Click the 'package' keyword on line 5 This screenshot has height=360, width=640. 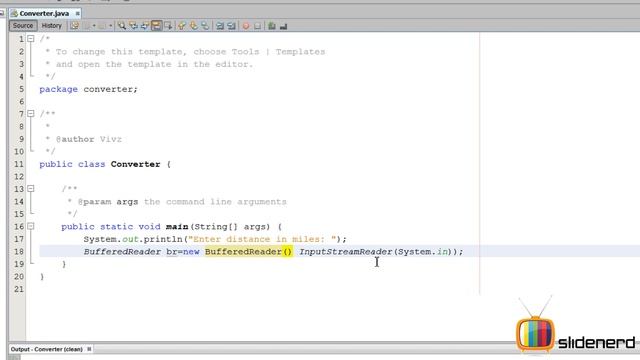click(x=58, y=89)
